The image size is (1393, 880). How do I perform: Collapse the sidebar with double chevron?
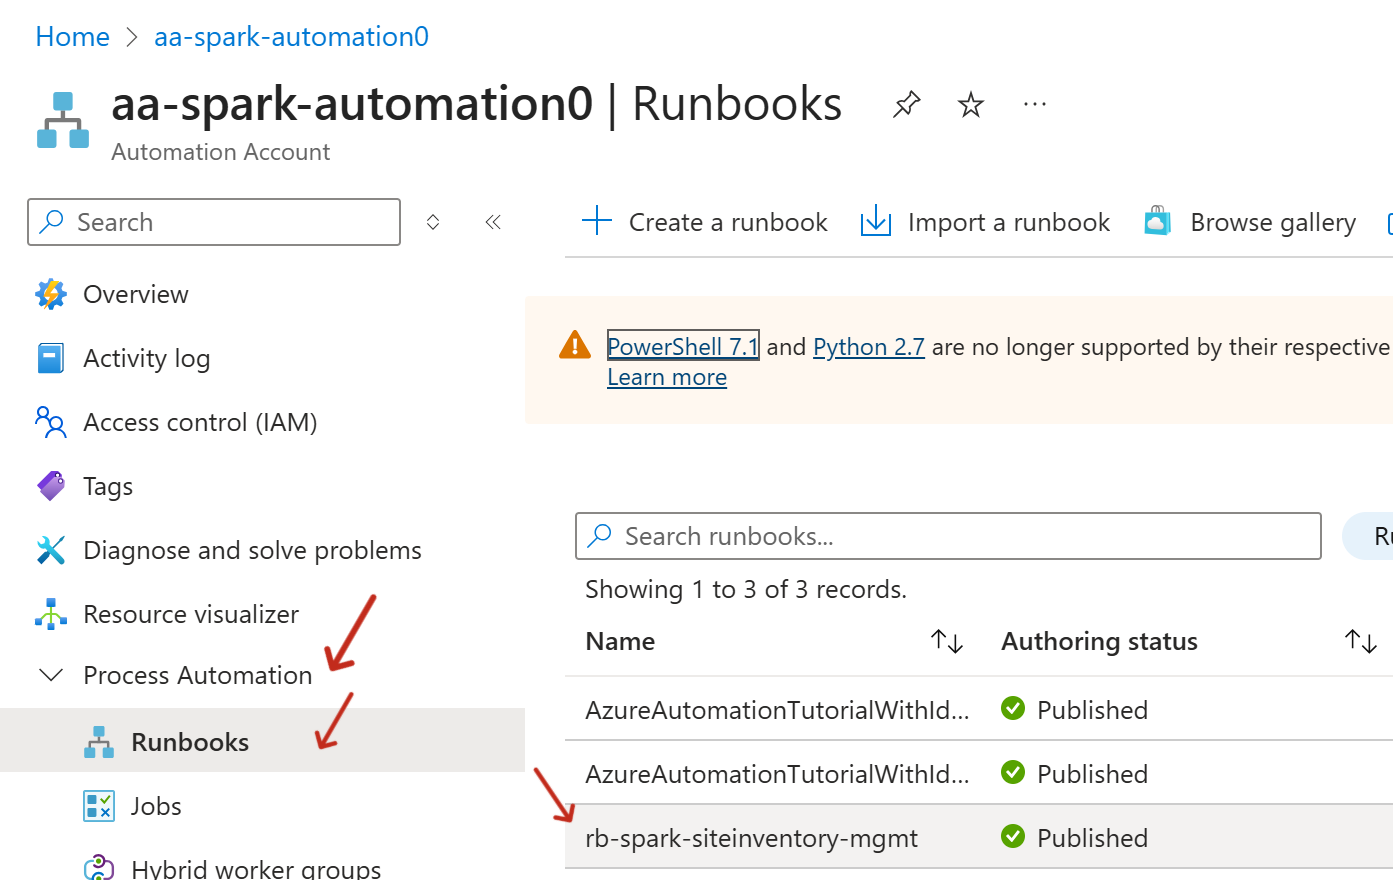(493, 222)
